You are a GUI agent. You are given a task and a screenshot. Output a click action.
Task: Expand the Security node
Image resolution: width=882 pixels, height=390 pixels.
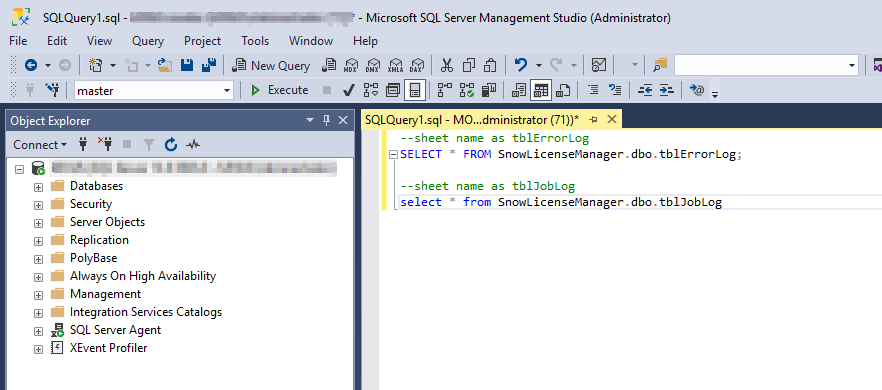pyautogui.click(x=38, y=205)
